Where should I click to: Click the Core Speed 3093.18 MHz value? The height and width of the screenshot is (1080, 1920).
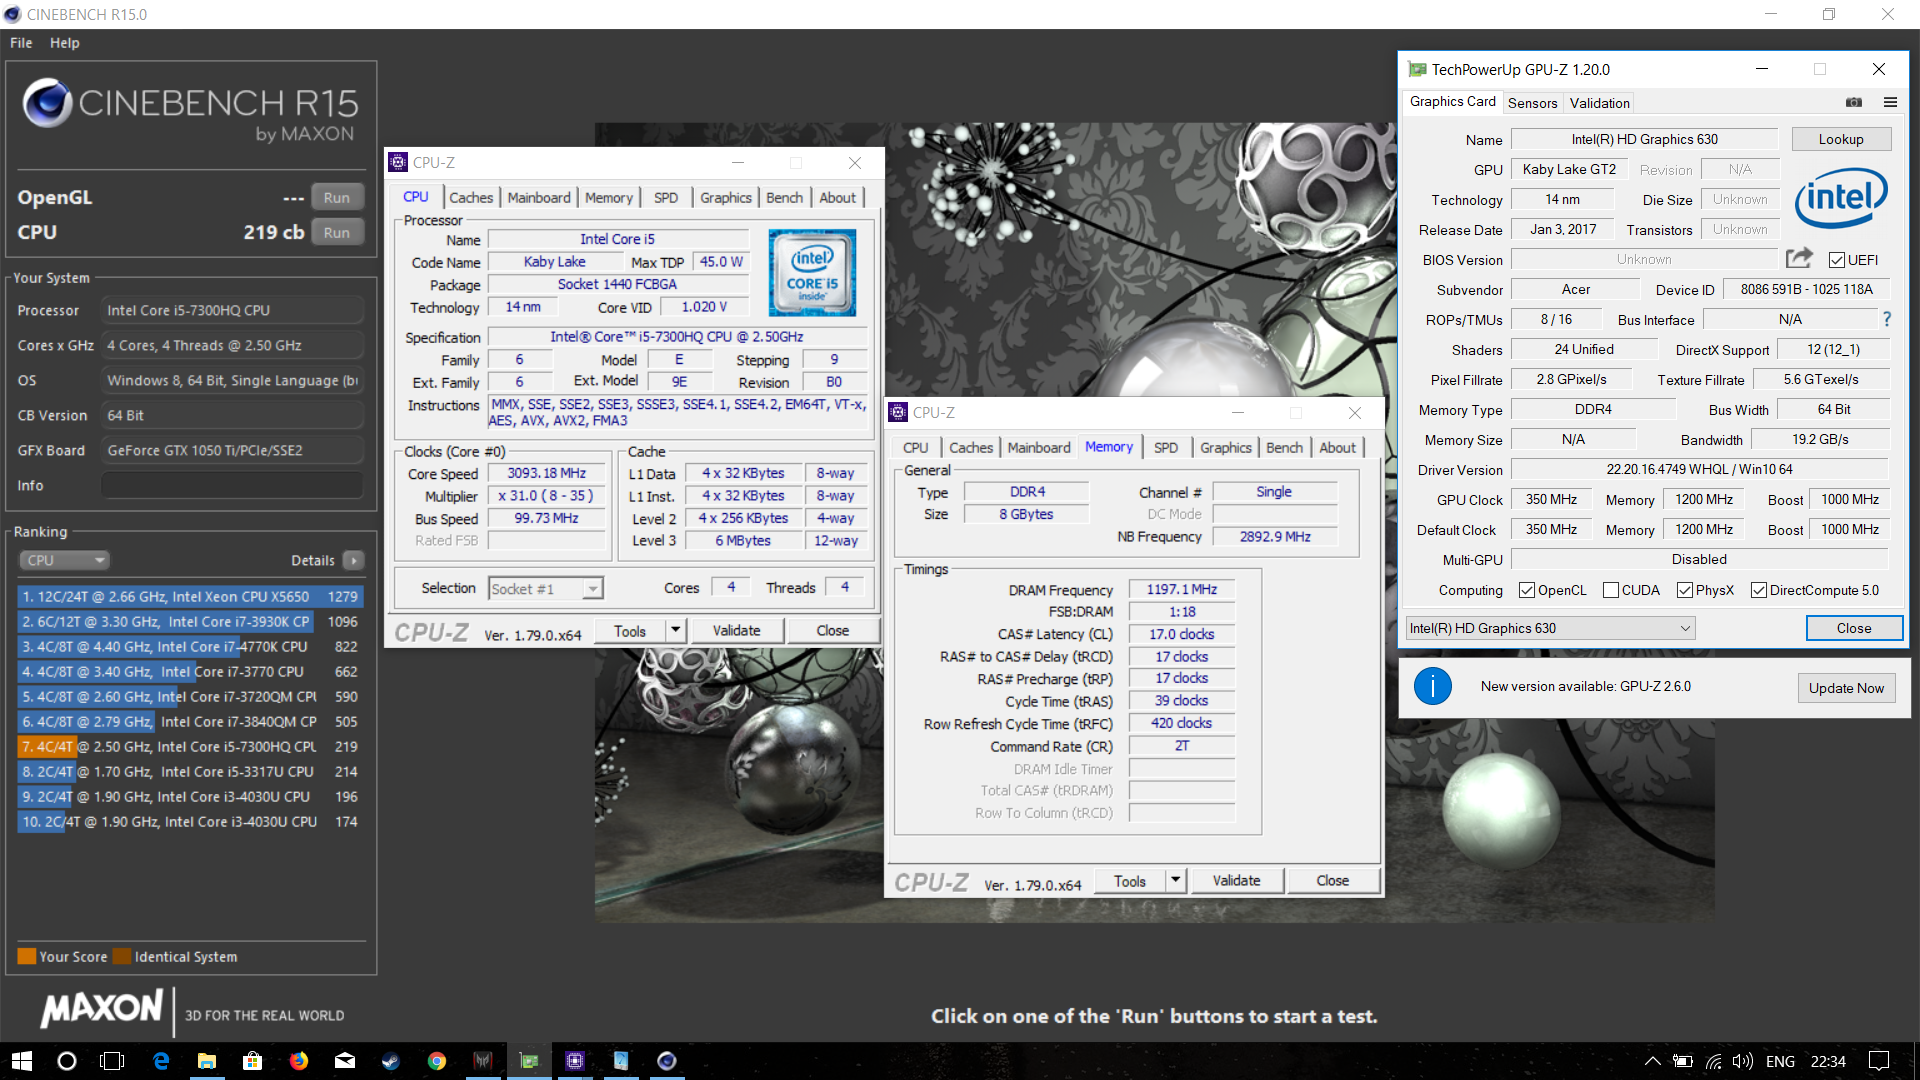546,473
